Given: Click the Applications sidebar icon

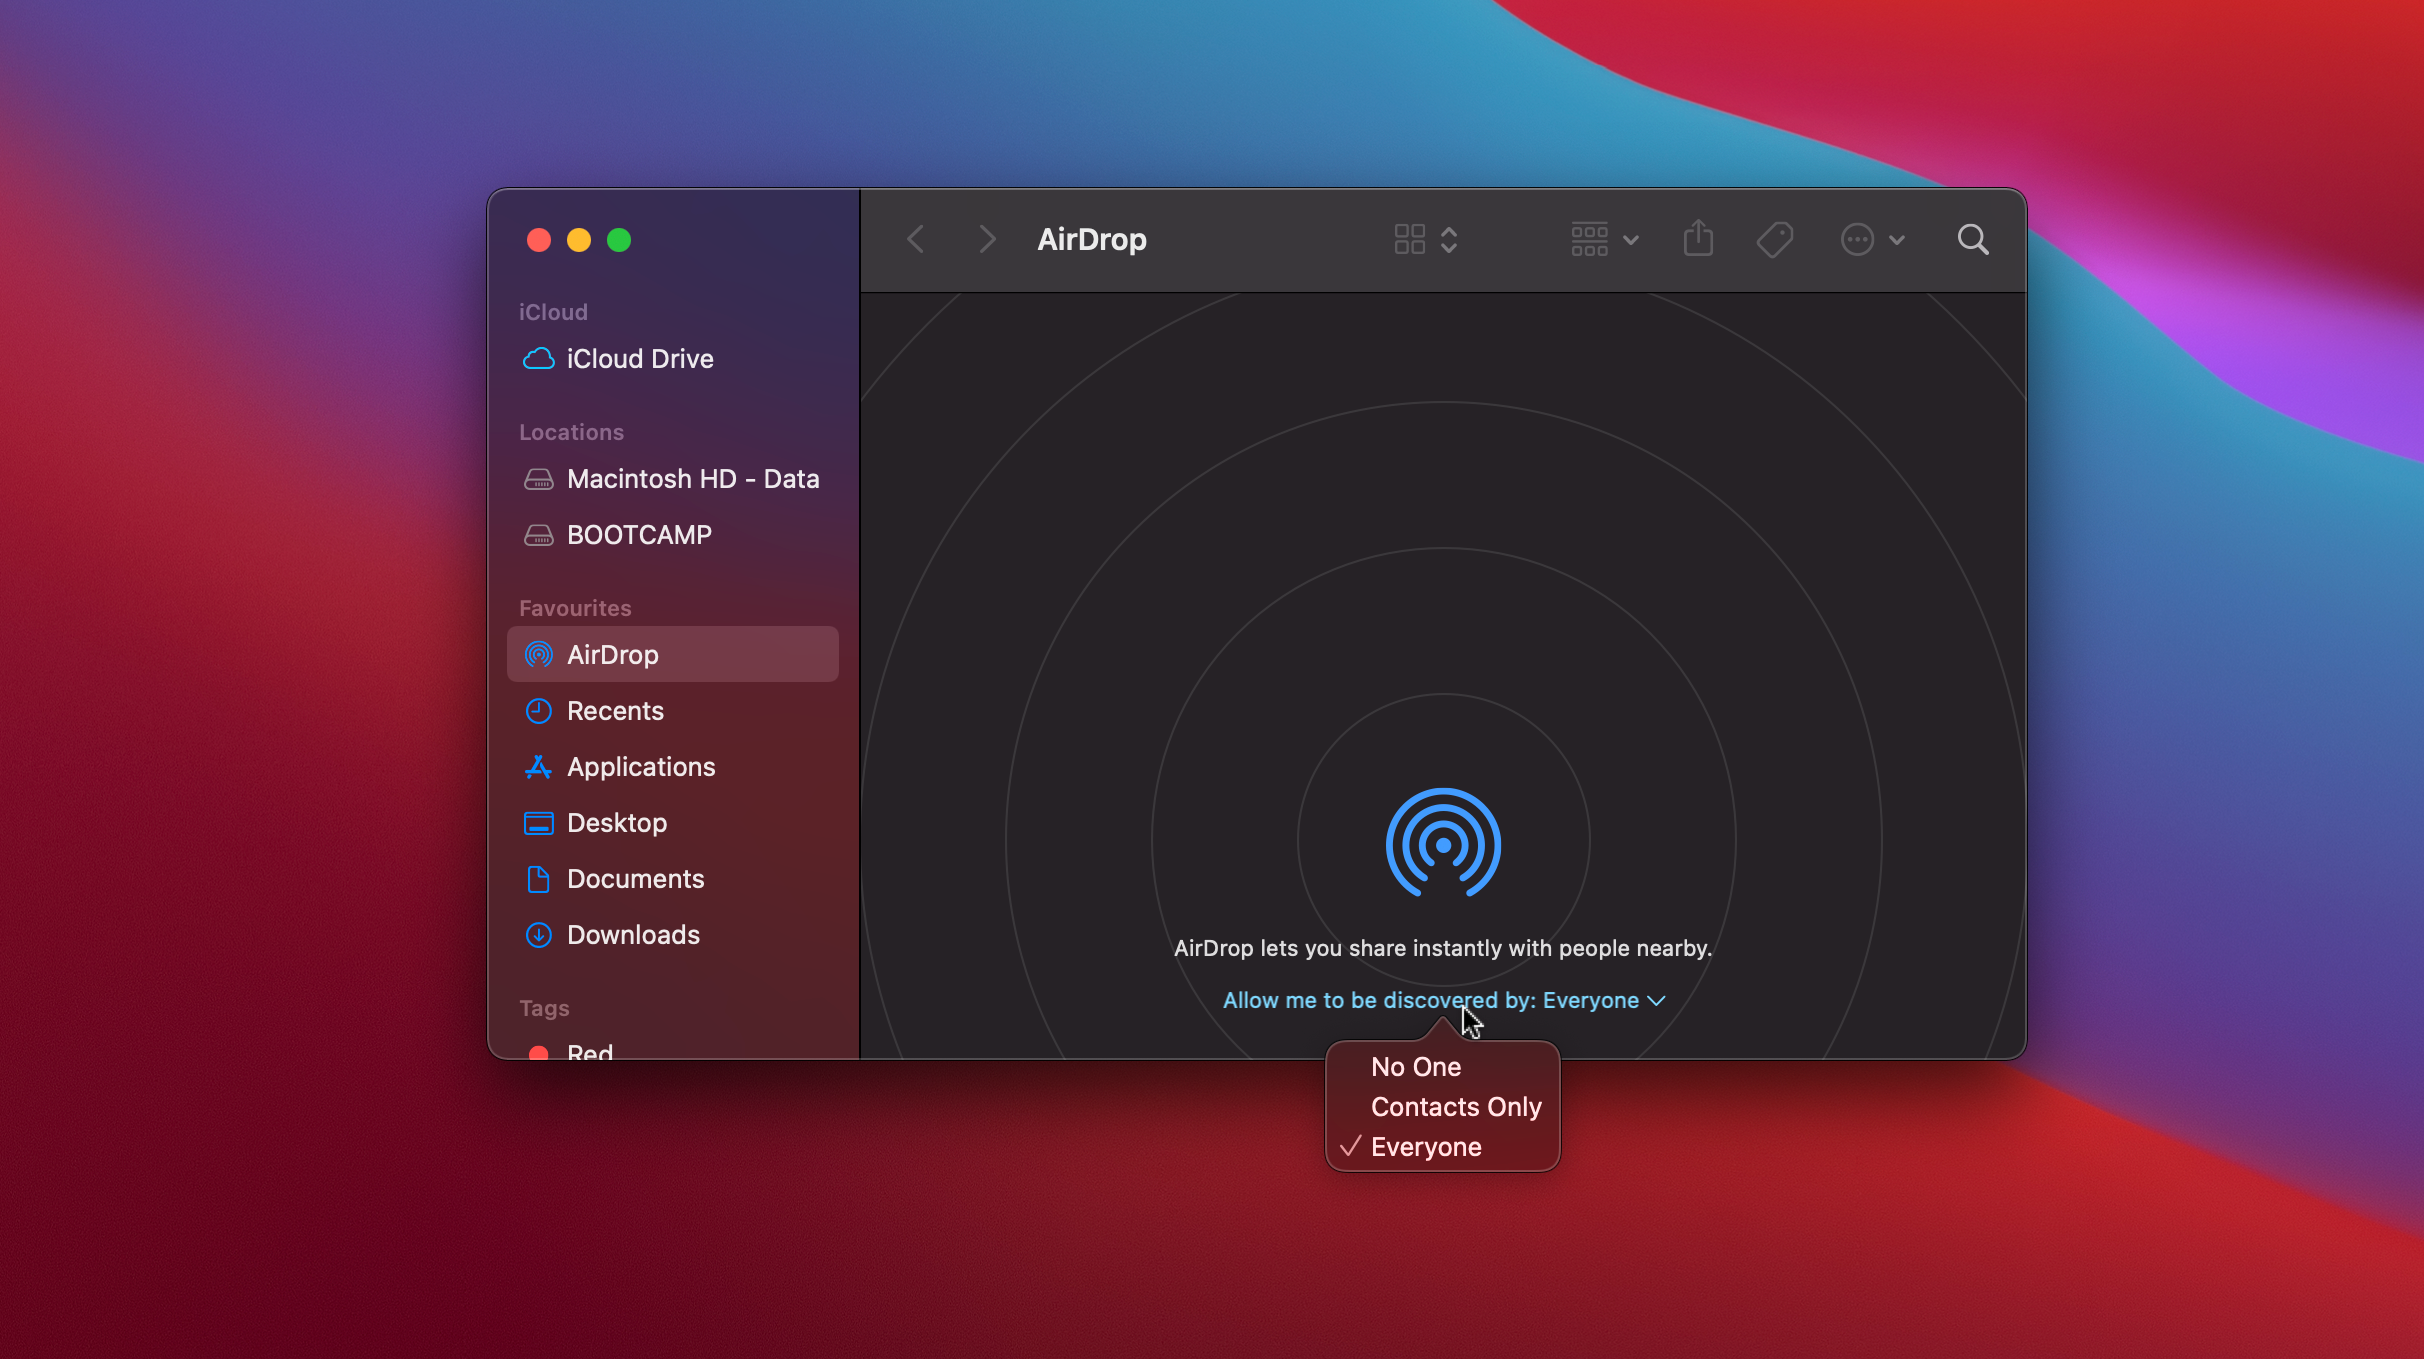Looking at the screenshot, I should pyautogui.click(x=539, y=767).
